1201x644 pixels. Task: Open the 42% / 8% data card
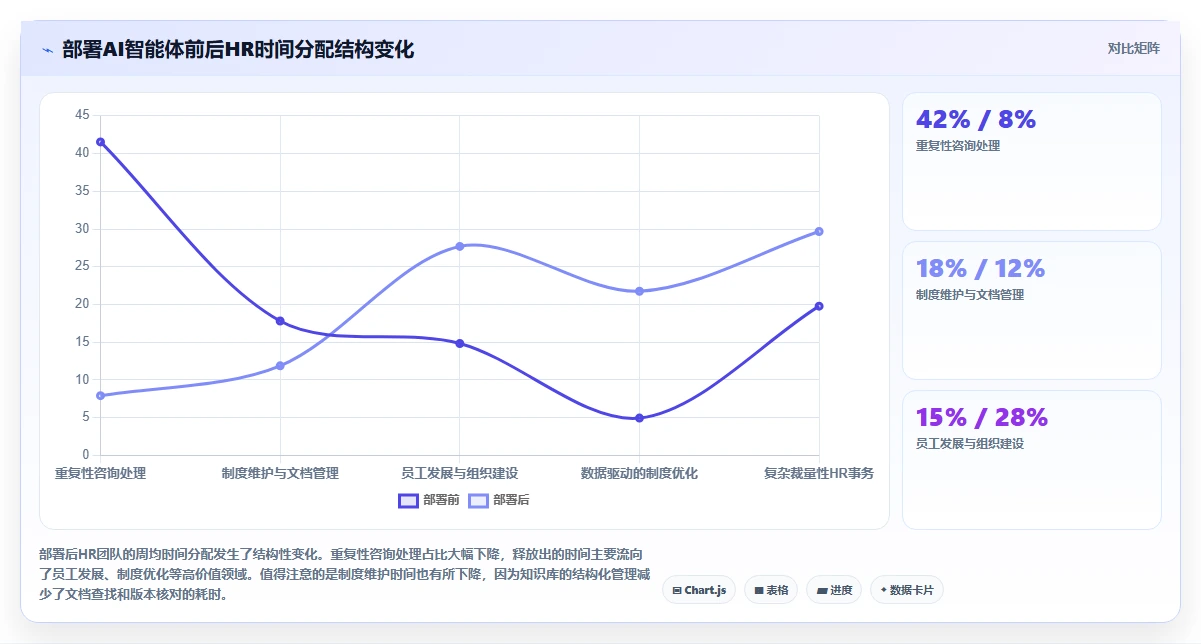click(x=1032, y=162)
